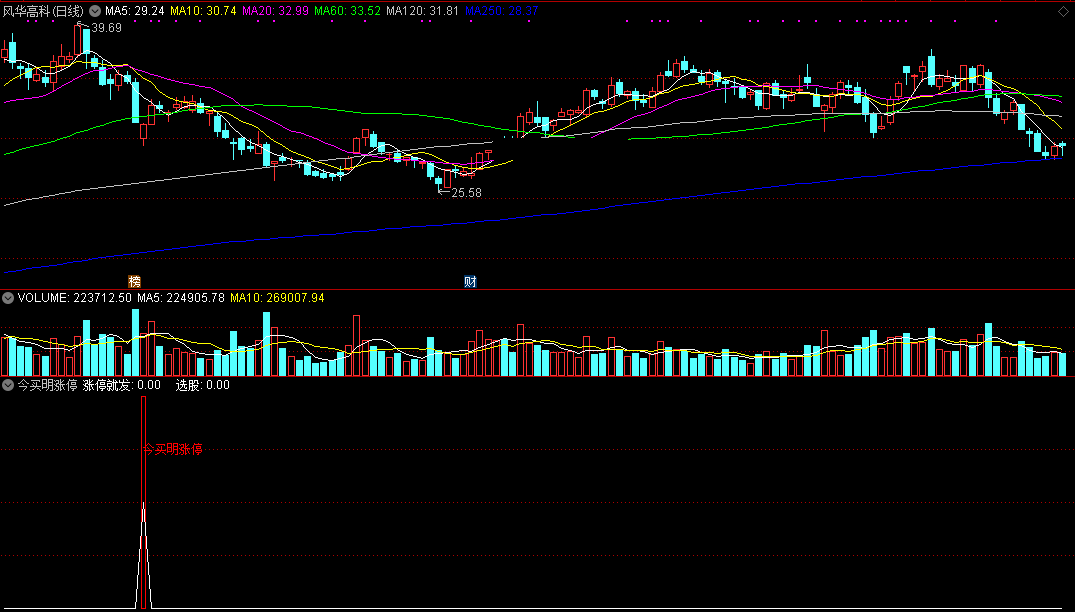Open dropdown arrow next to 风华高科(日线) title
1075x612 pixels.
point(95,11)
